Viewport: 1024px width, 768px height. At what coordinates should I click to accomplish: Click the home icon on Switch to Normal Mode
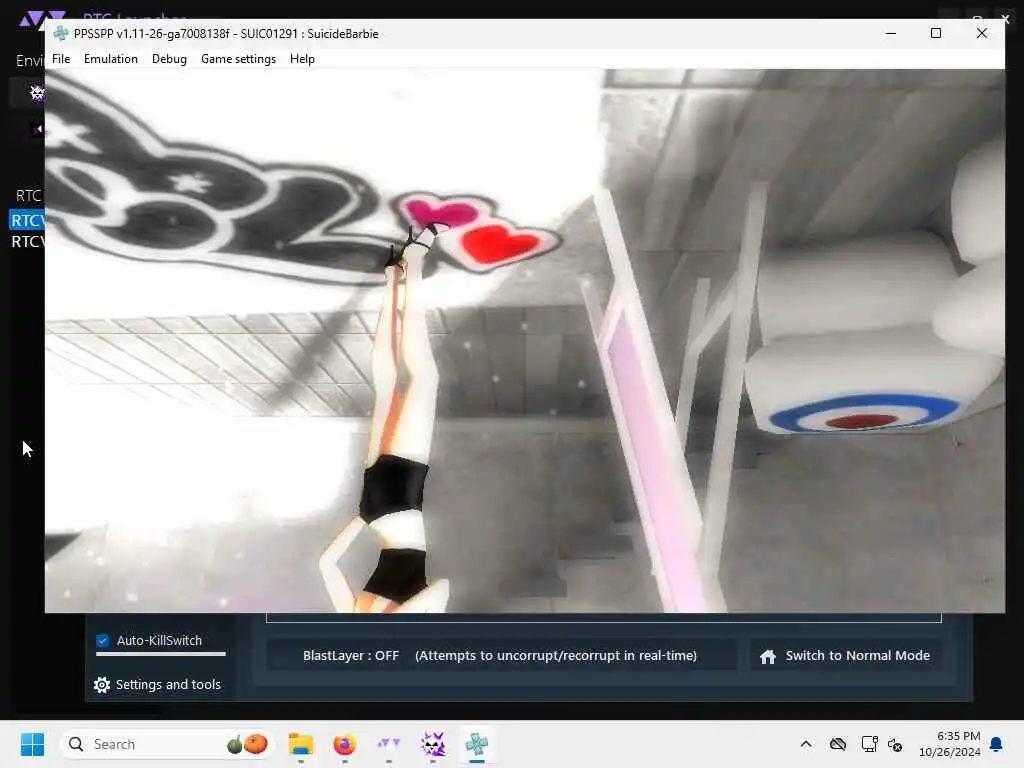point(768,656)
